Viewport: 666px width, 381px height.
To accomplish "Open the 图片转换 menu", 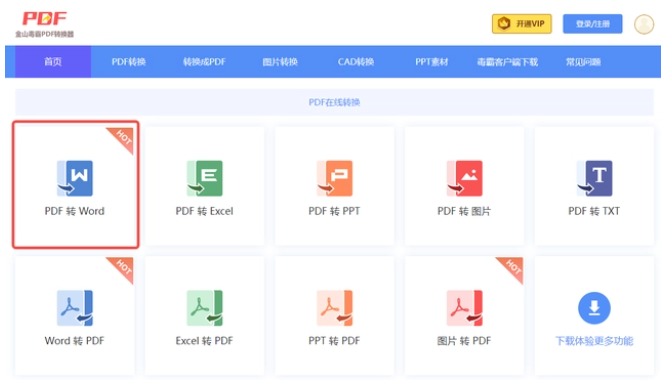I will click(x=280, y=62).
